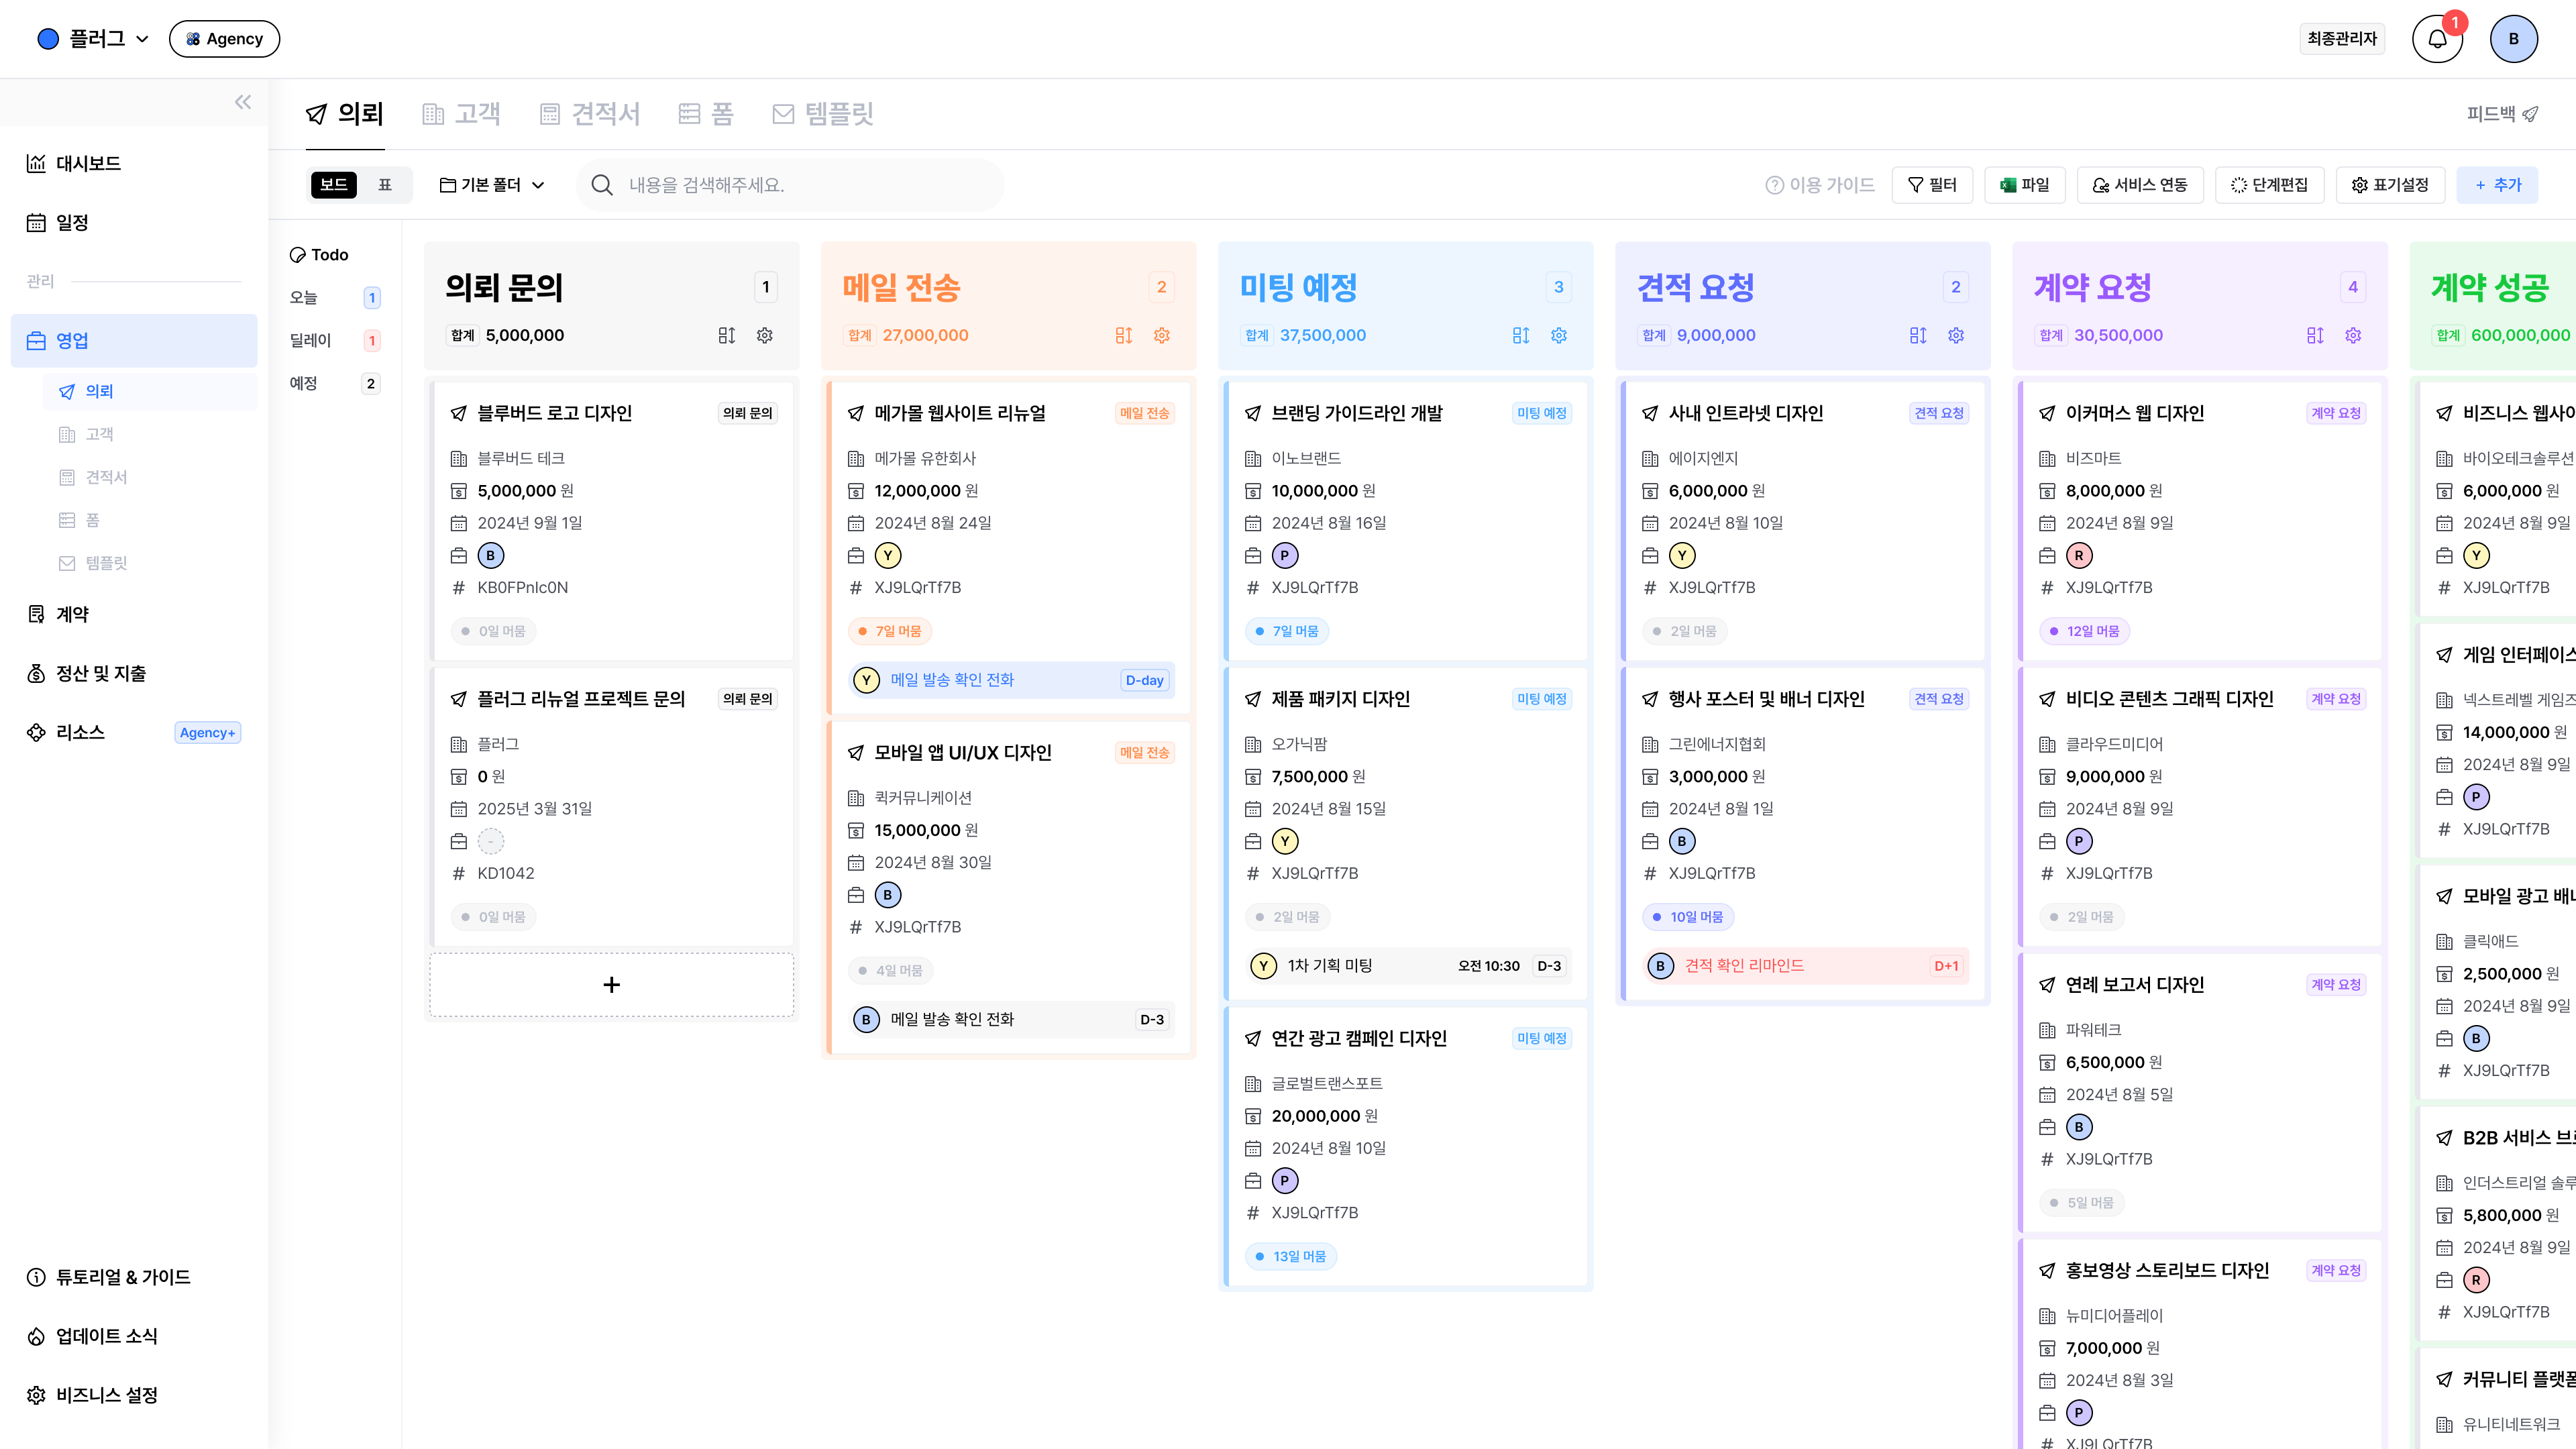Collapse the sidebar with double chevron icon
The image size is (2576, 1449).
tap(243, 102)
